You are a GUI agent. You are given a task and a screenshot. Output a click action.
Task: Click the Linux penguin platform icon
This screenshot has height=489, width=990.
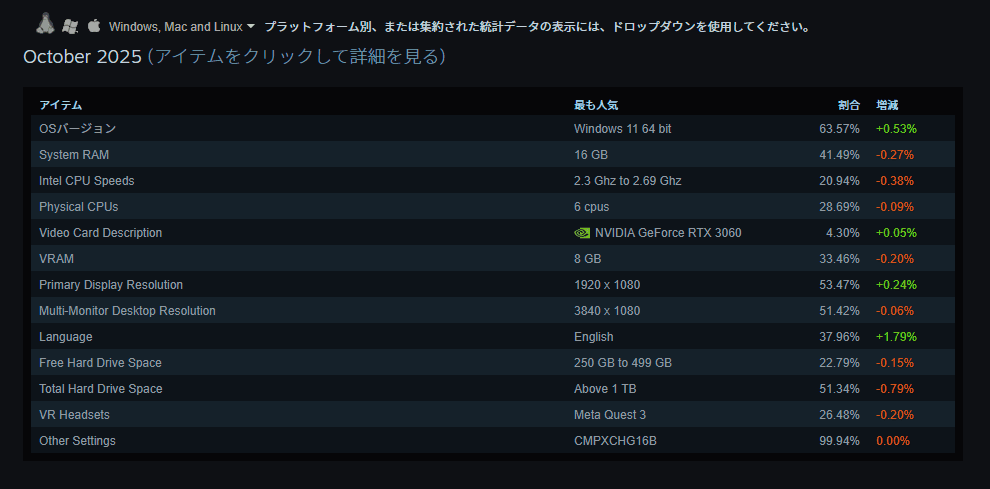45,23
